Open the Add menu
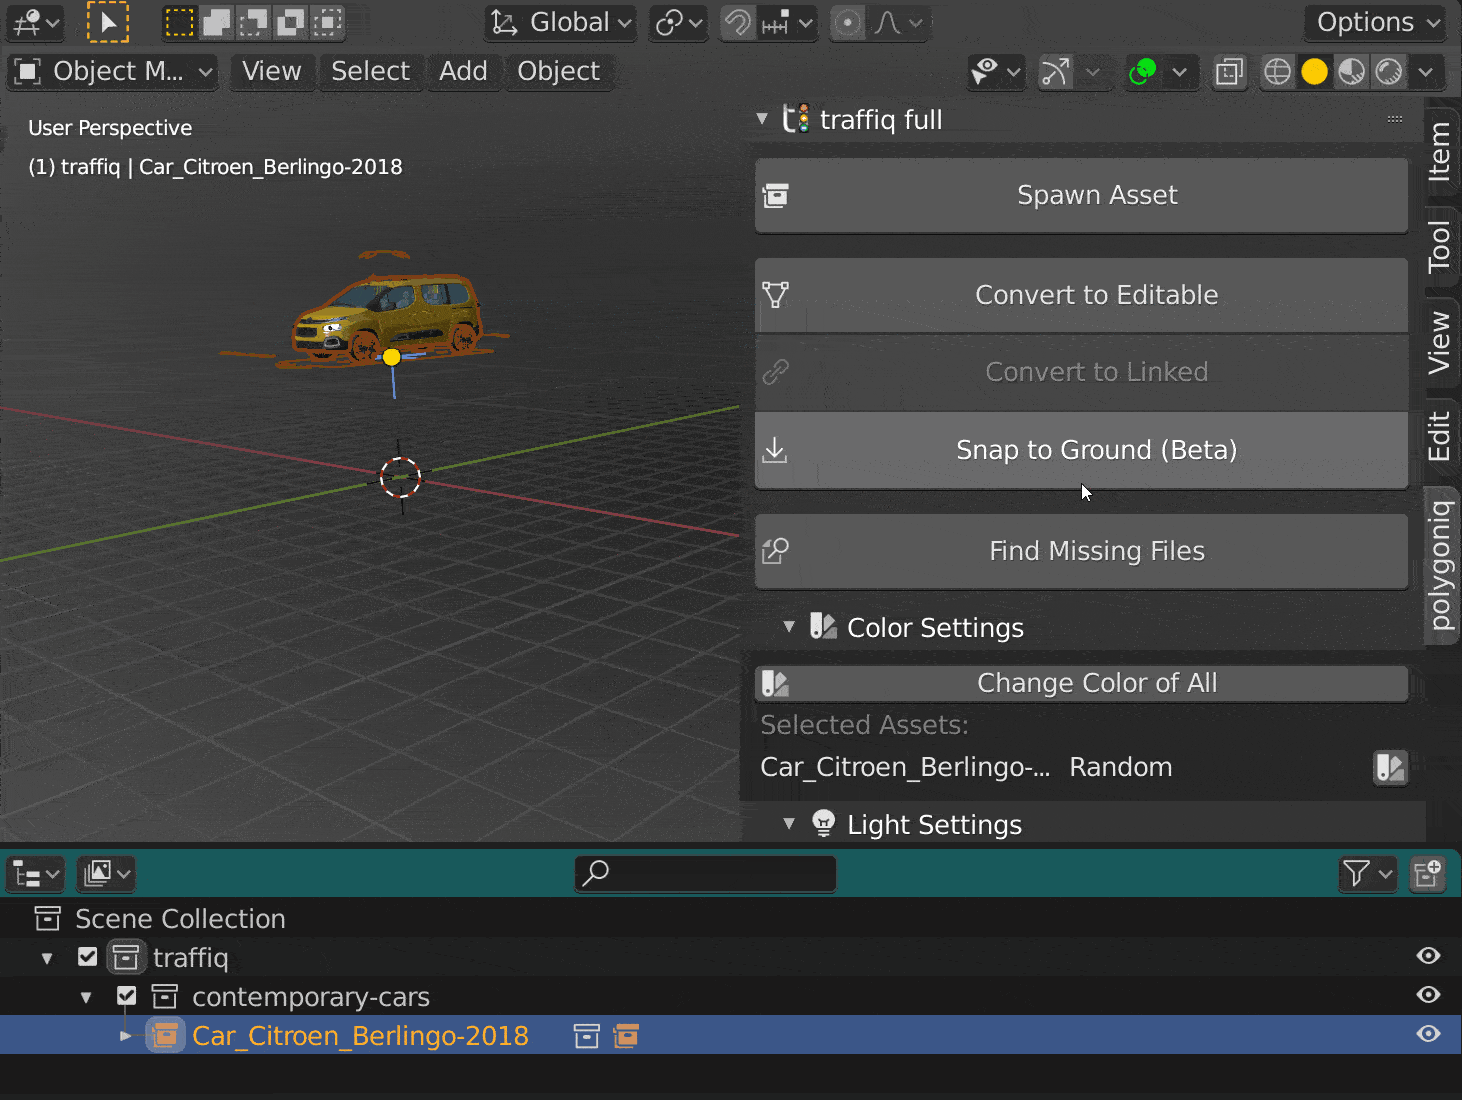 click(463, 71)
